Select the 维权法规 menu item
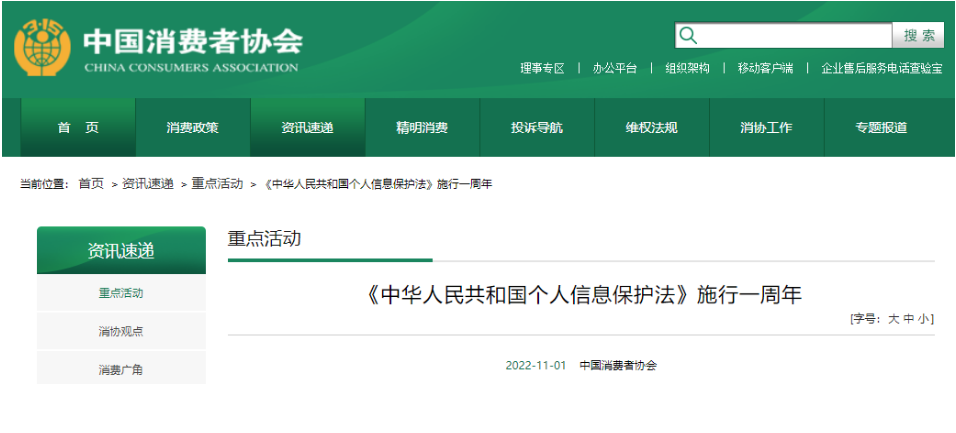The width and height of the screenshot is (956, 433). point(652,128)
